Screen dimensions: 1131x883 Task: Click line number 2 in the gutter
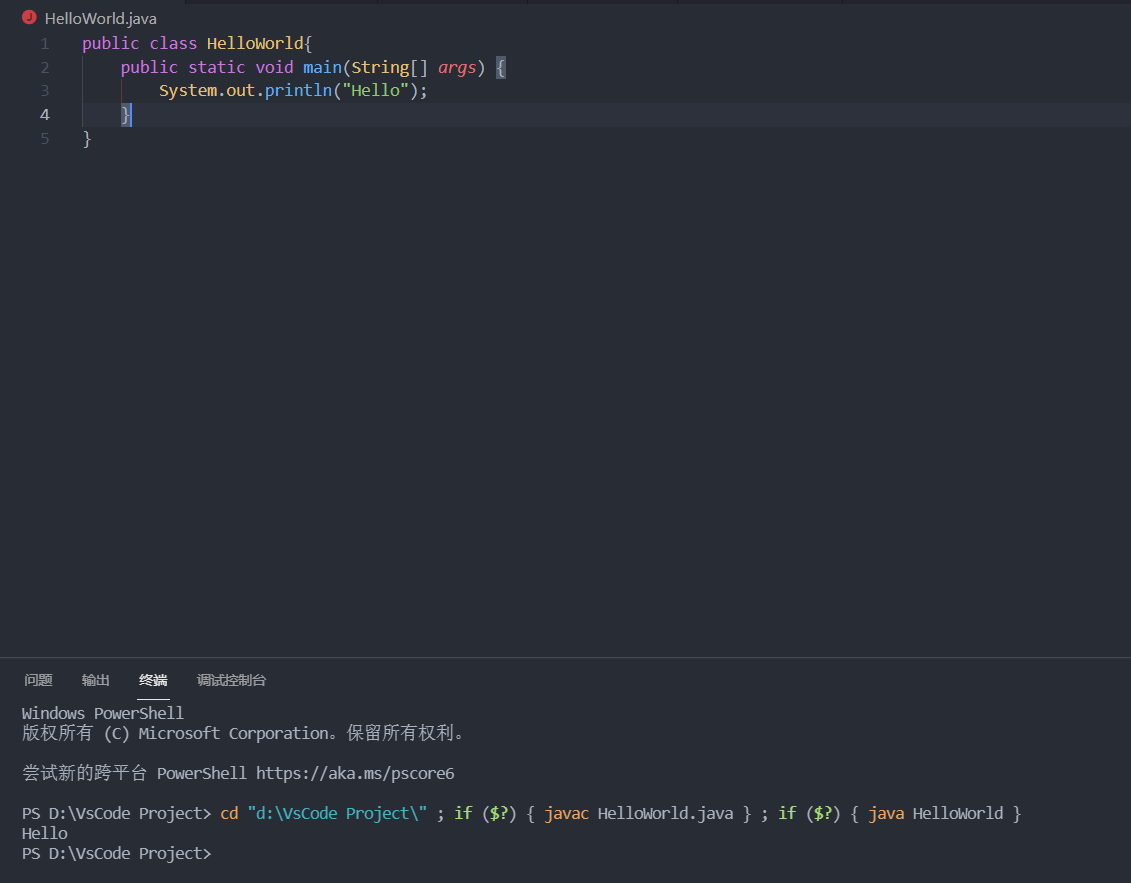pyautogui.click(x=45, y=68)
